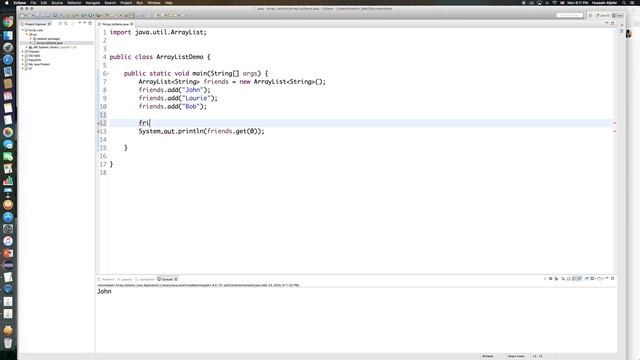Minimize the editor area
The width and height of the screenshot is (640, 360).
[x=607, y=23]
